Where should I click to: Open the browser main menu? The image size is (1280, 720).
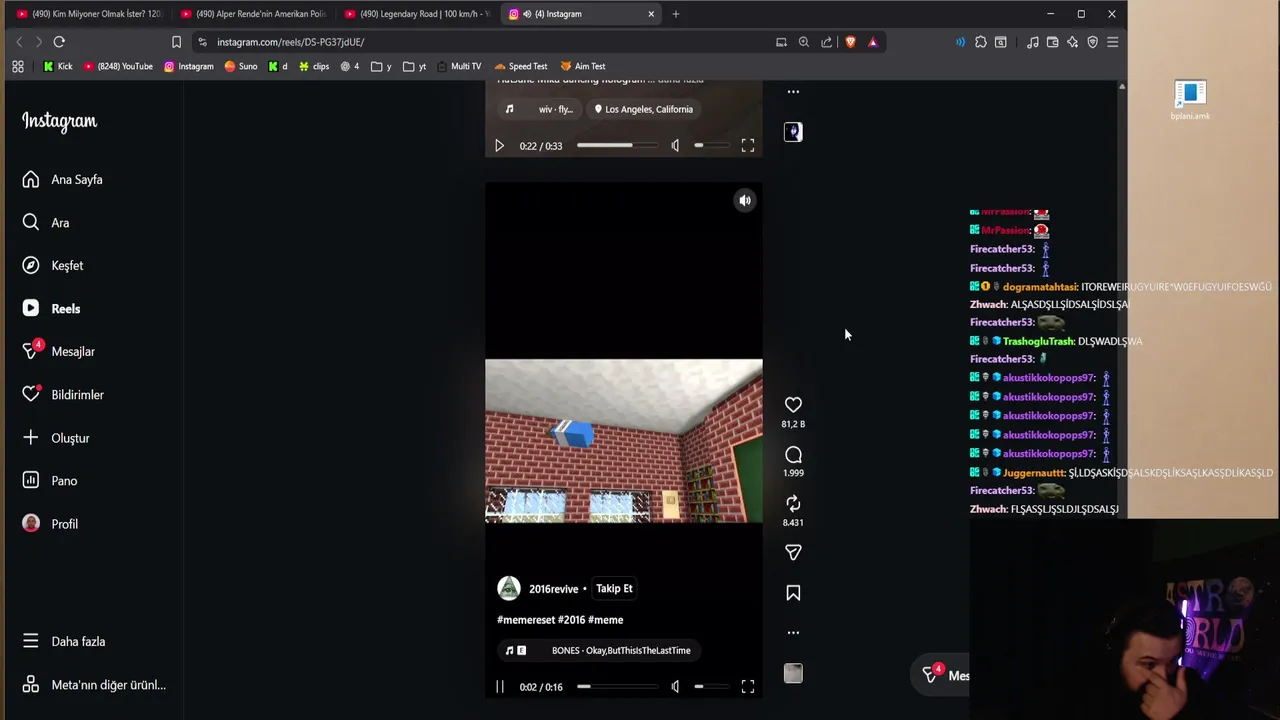(x=1112, y=42)
